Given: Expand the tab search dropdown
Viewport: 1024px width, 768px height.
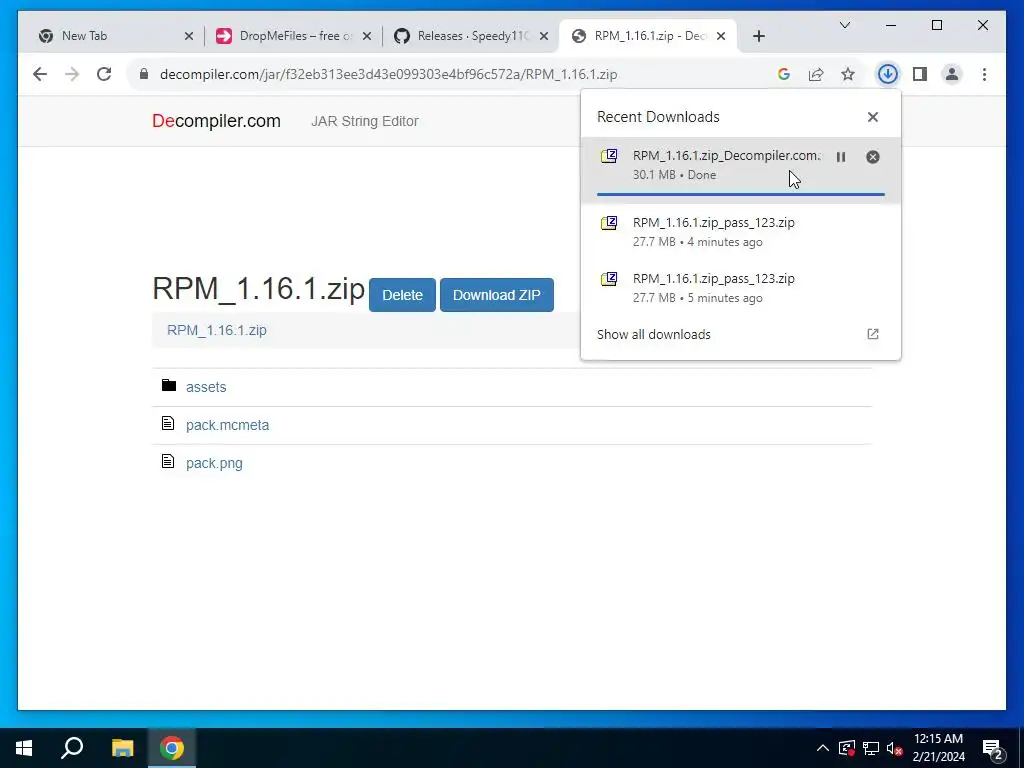Looking at the screenshot, I should click(x=844, y=25).
